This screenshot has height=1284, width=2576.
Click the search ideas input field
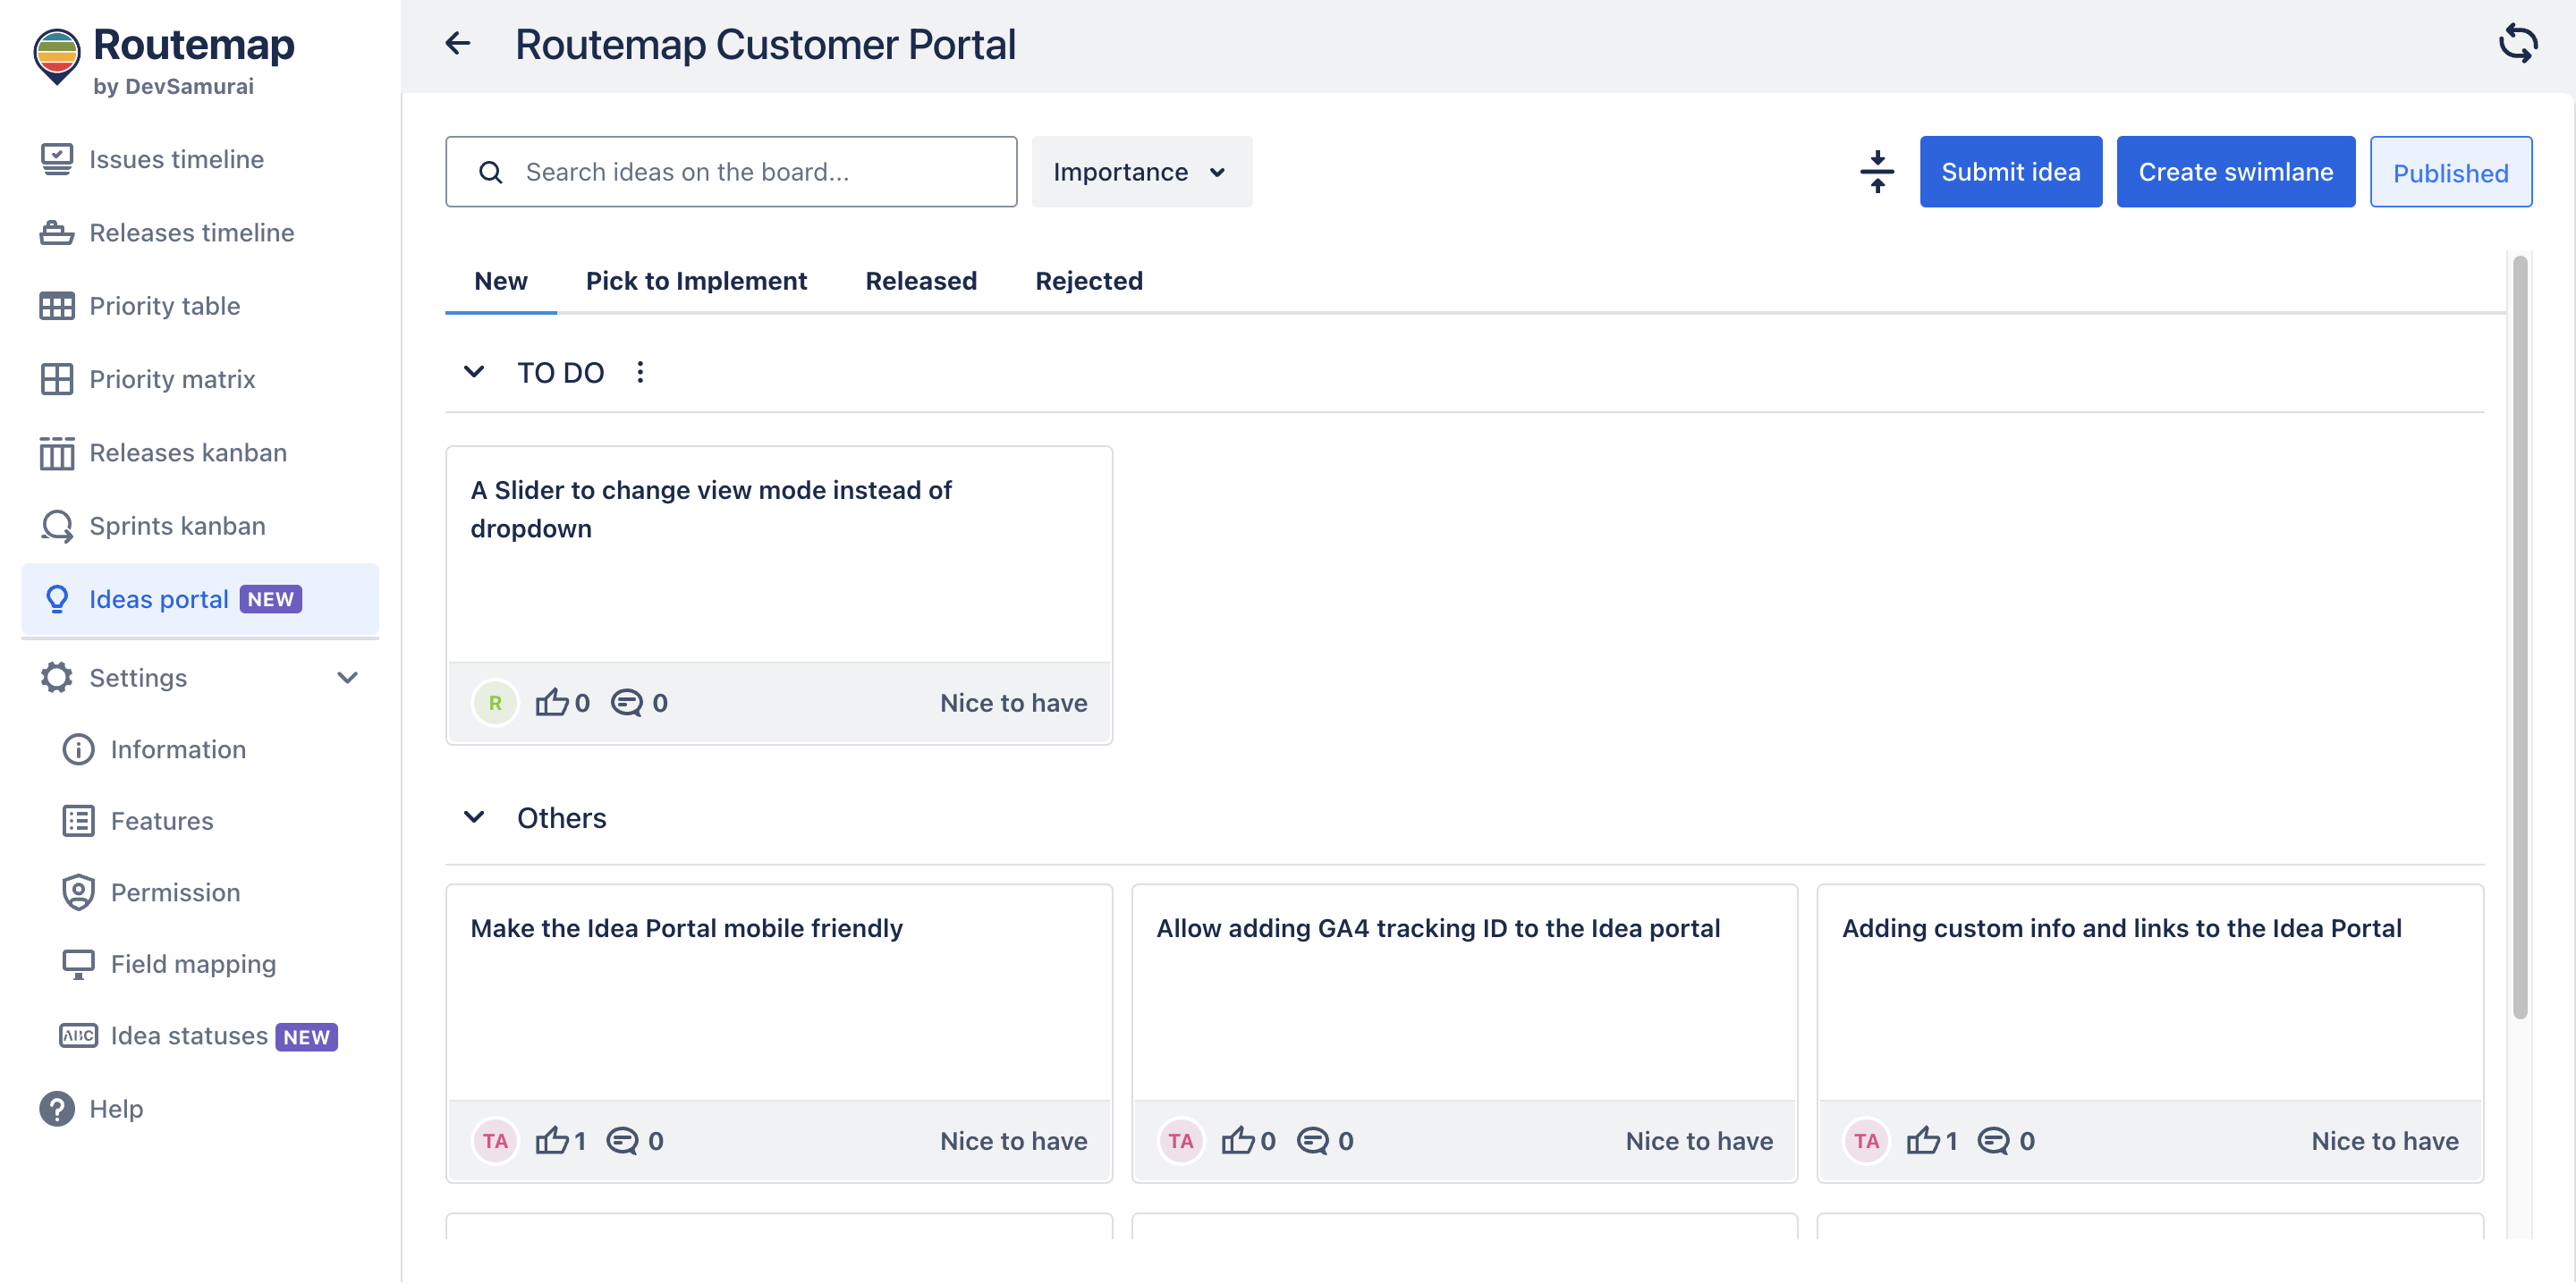pos(731,171)
